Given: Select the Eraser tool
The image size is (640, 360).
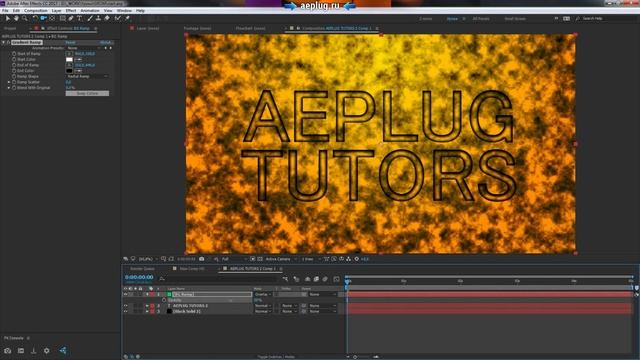Looking at the screenshot, I should pos(107,18).
